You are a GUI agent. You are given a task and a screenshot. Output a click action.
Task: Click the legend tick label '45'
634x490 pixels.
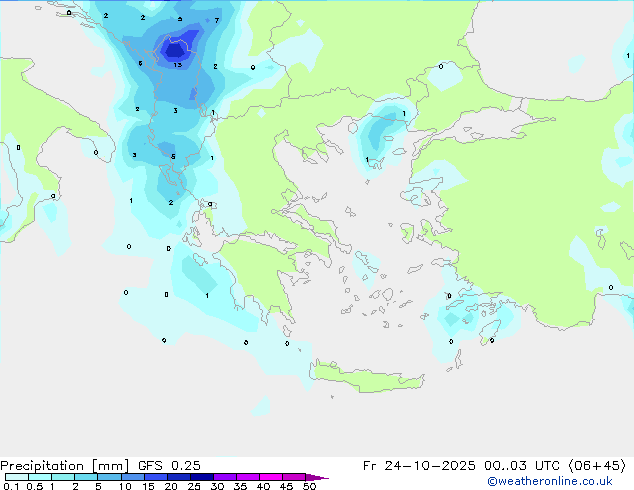pyautogui.click(x=287, y=486)
